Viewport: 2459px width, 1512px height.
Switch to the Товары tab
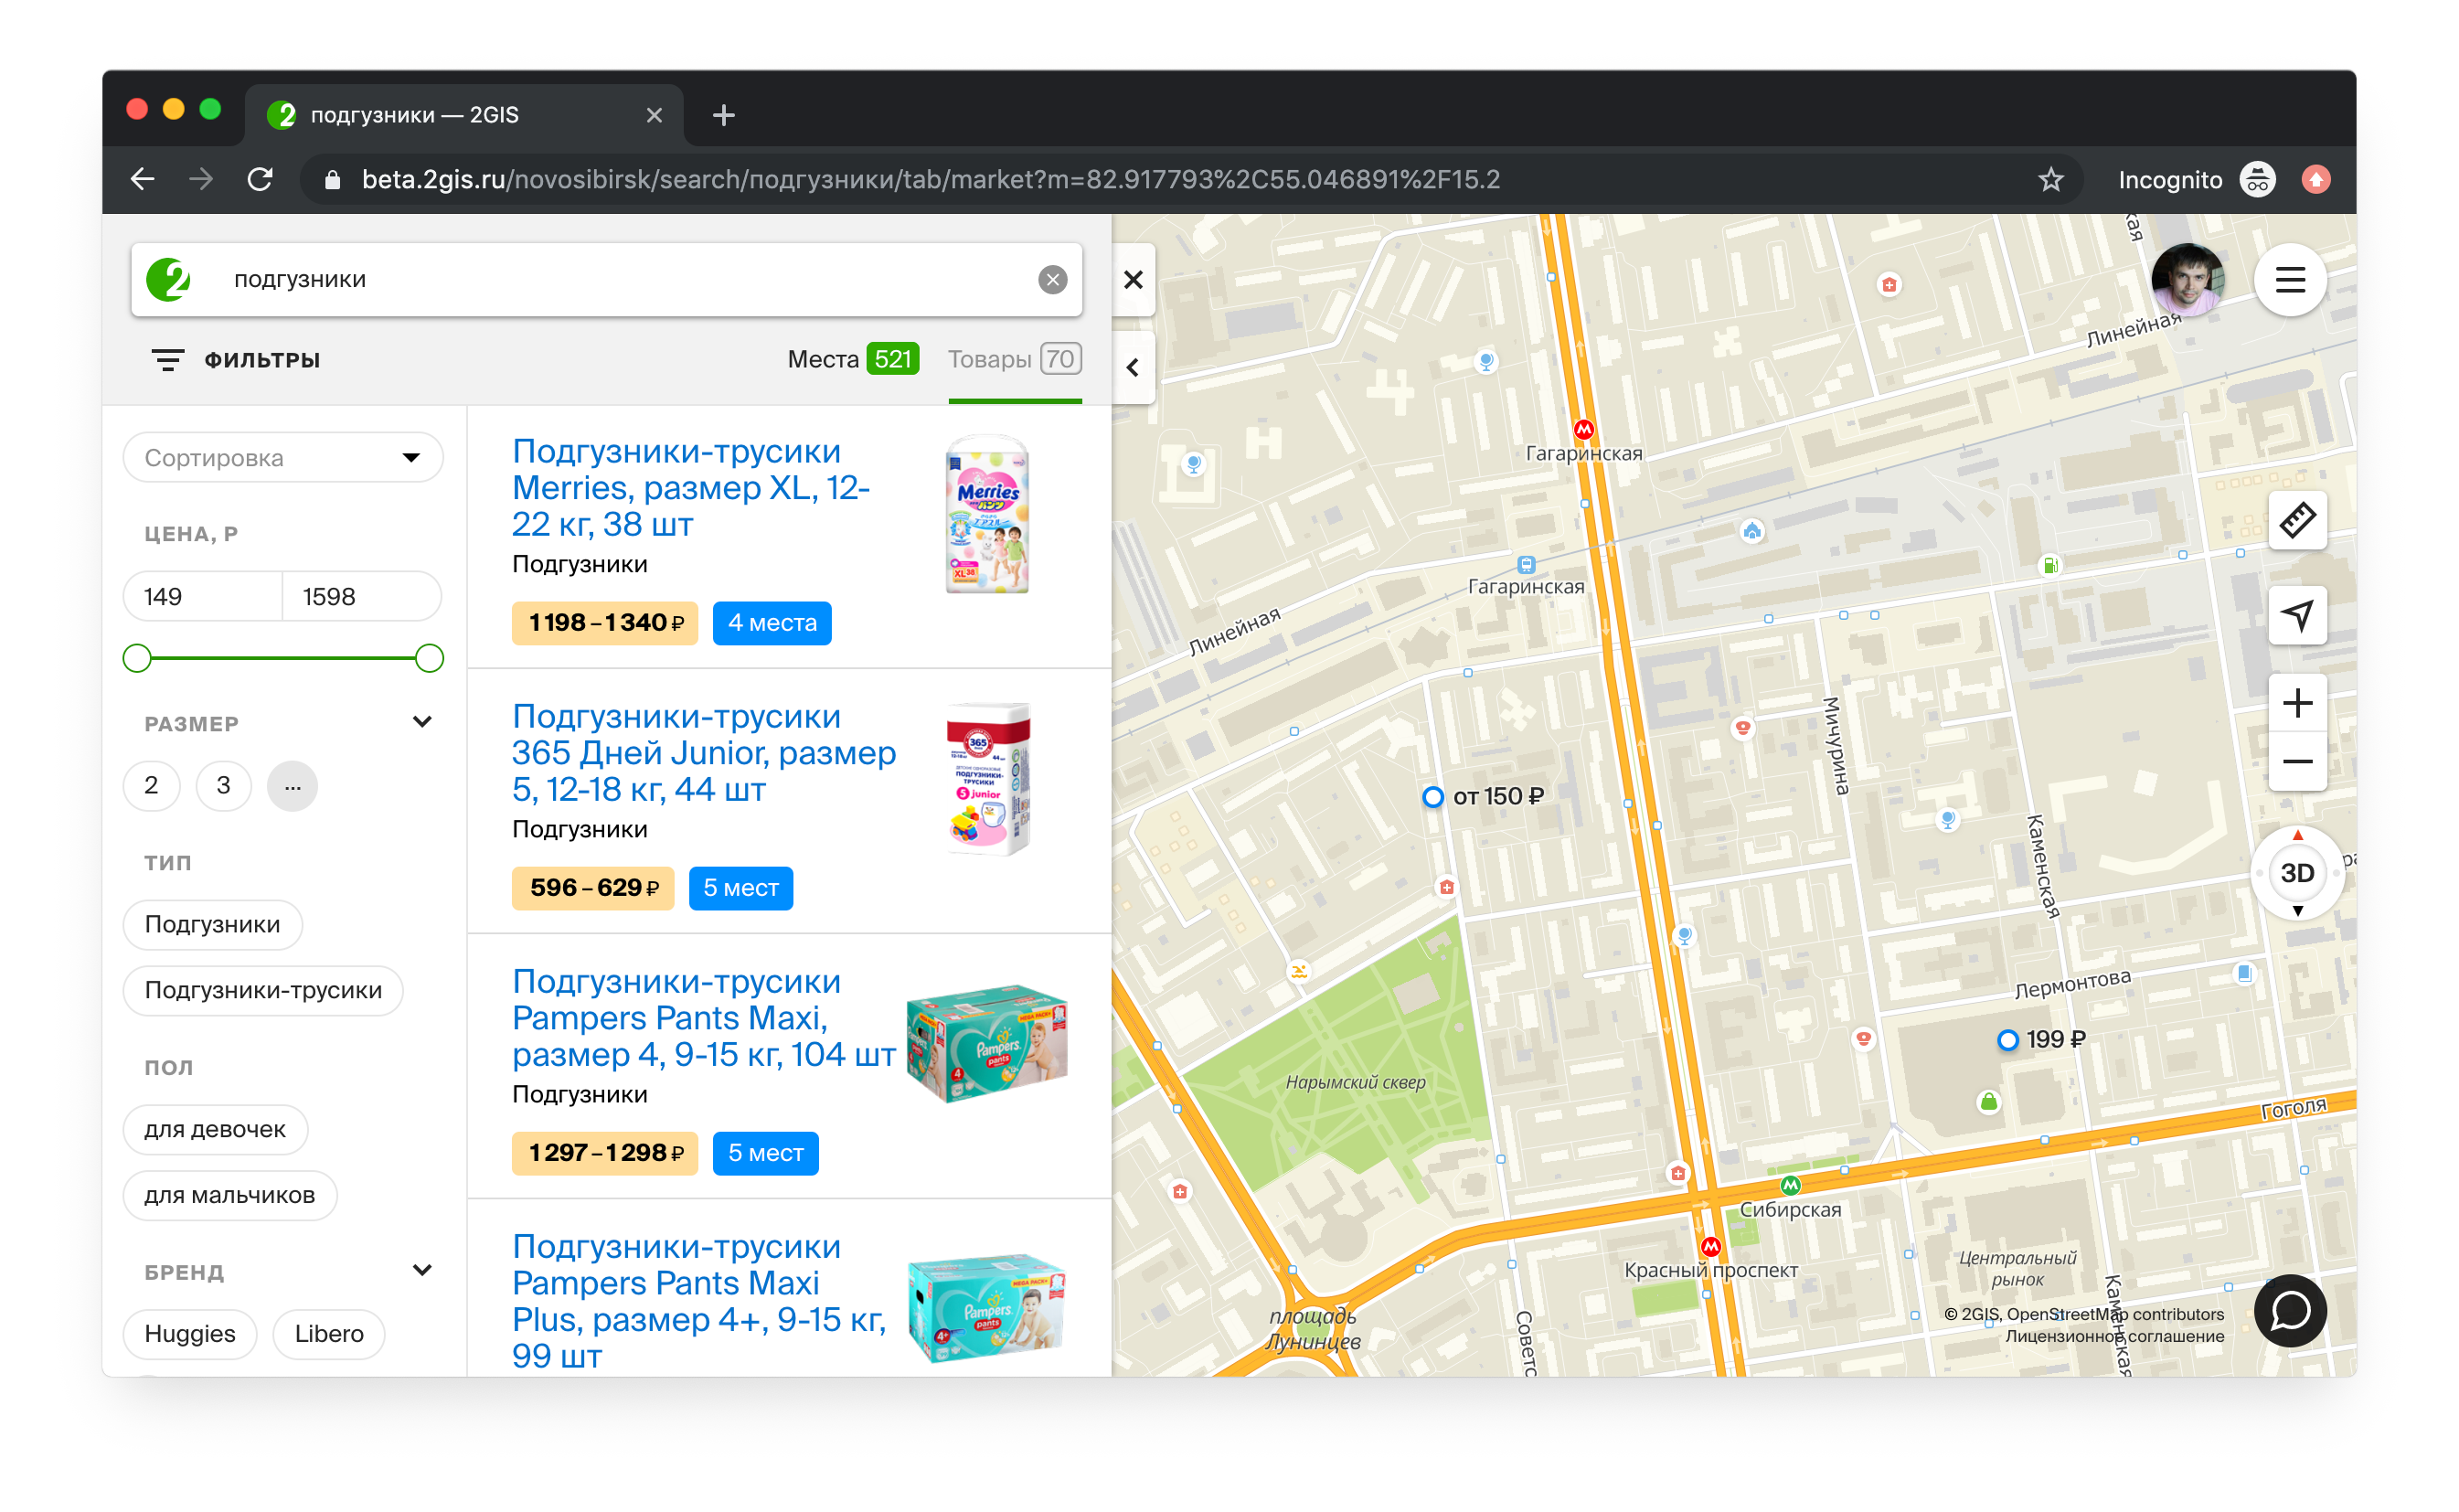1014,359
